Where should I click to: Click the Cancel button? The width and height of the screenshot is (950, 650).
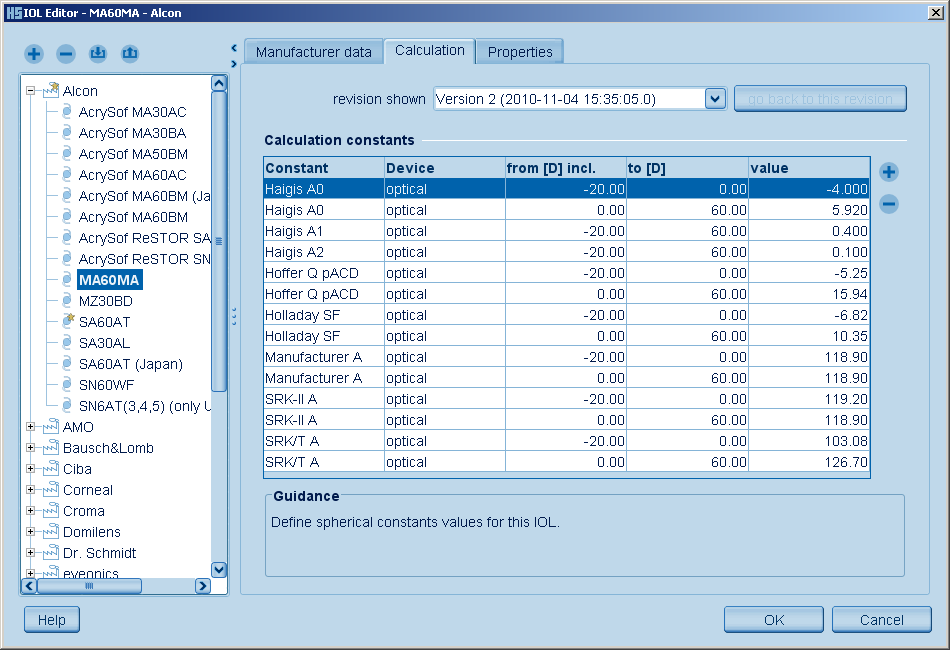click(x=881, y=620)
